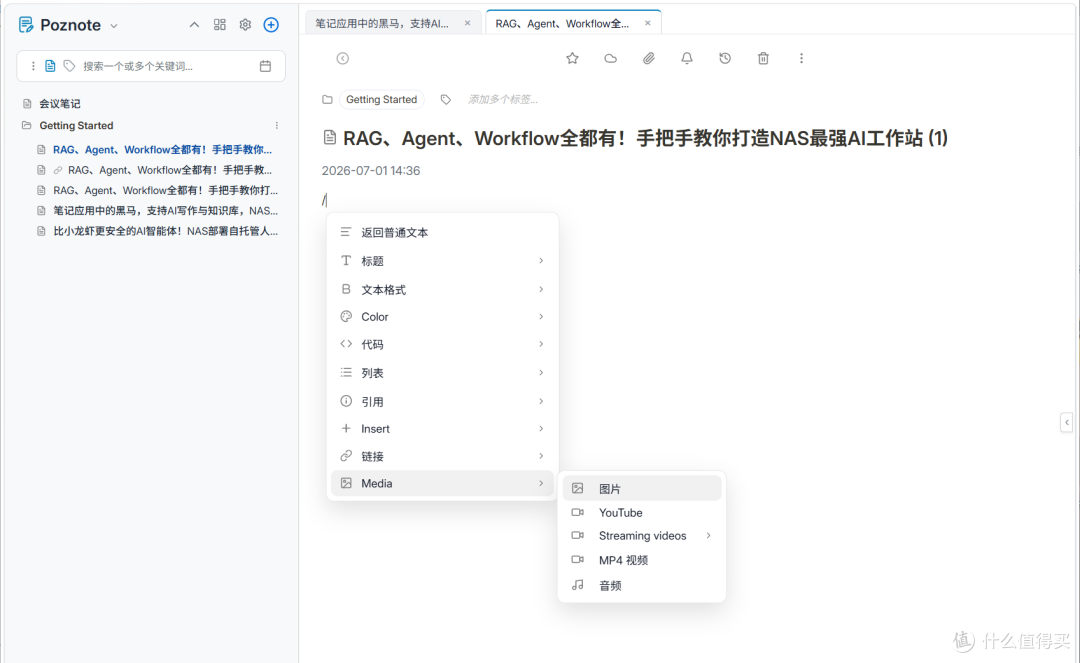This screenshot has height=663, width=1080.
Task: Open settings gear in the sidebar header
Action: [245, 25]
